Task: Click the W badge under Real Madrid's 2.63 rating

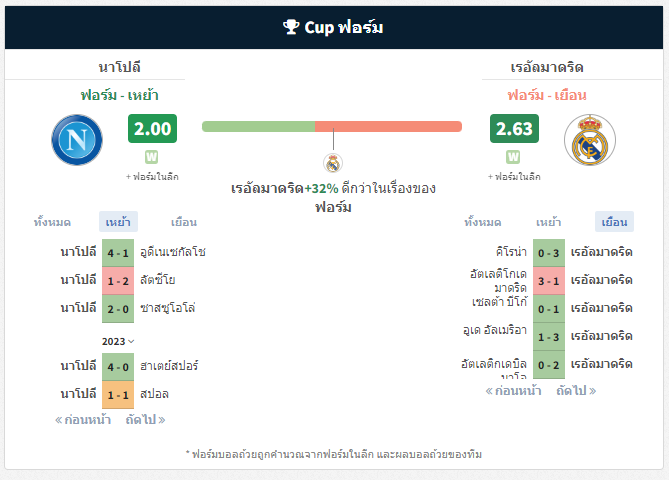Action: coord(513,157)
